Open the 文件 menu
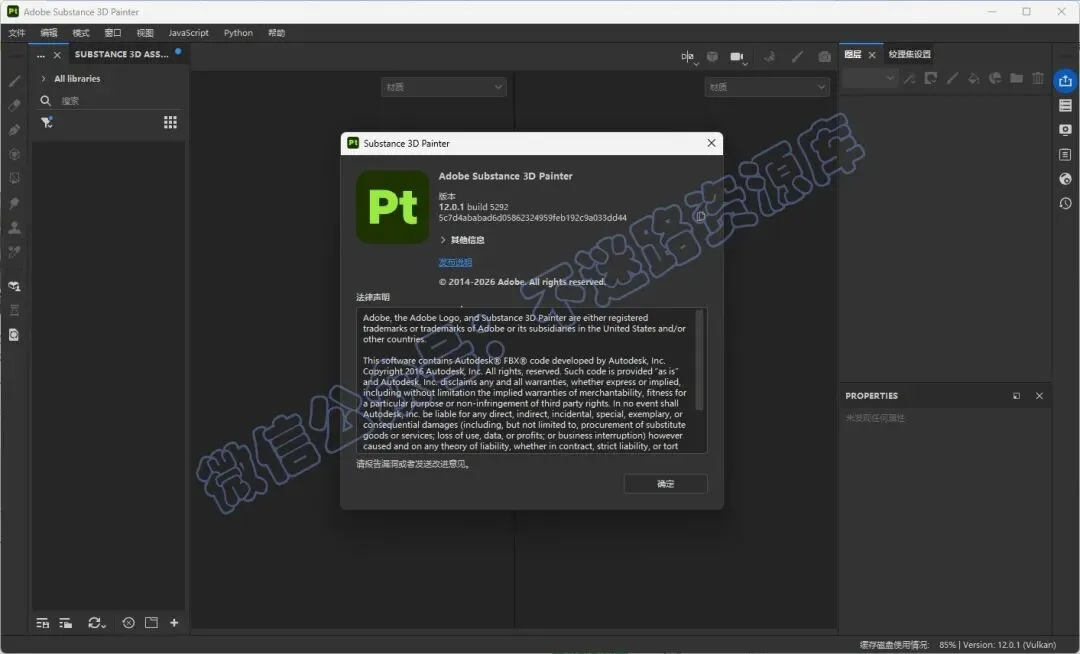 point(17,33)
